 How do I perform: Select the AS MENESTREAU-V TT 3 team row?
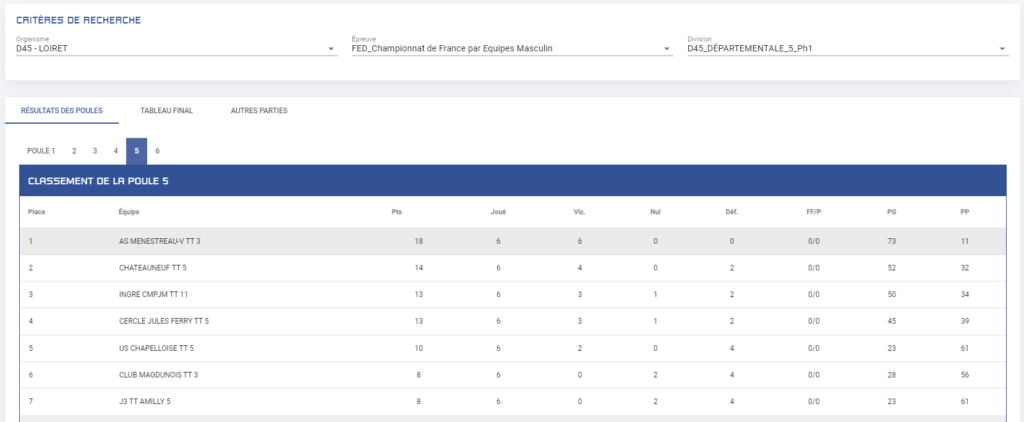pyautogui.click(x=513, y=241)
